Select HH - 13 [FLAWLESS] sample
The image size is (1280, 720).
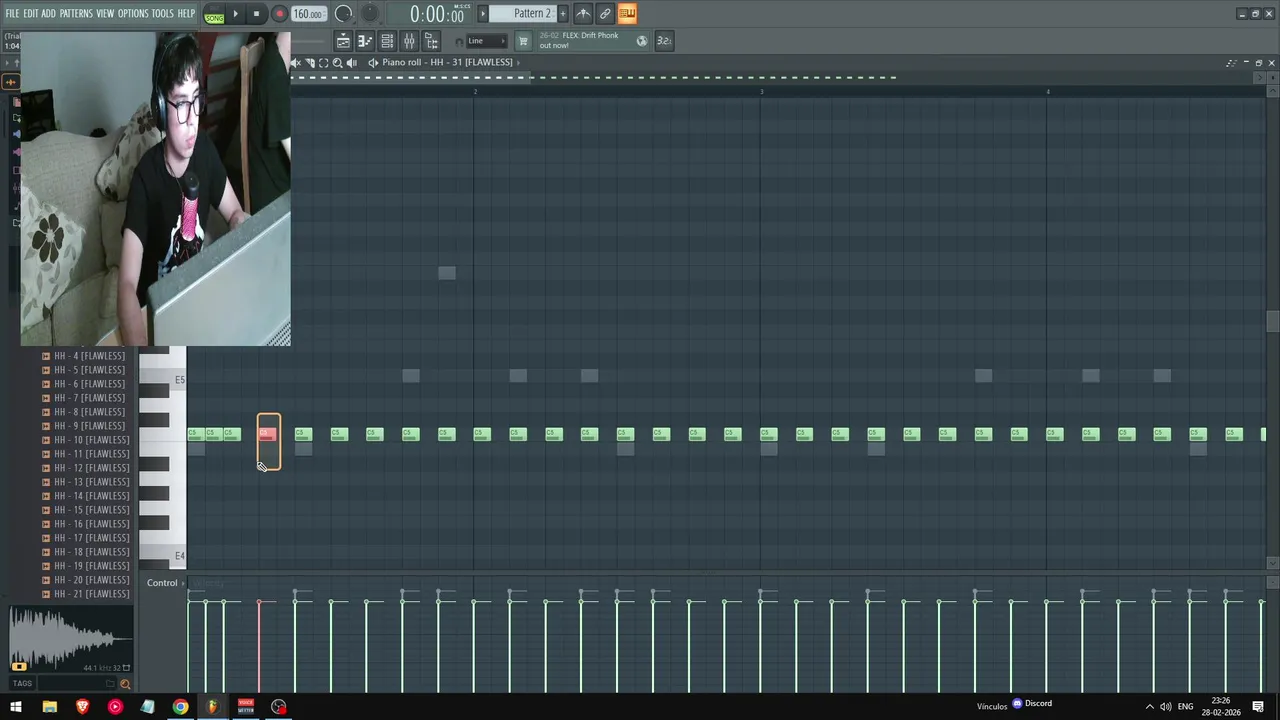(91, 482)
